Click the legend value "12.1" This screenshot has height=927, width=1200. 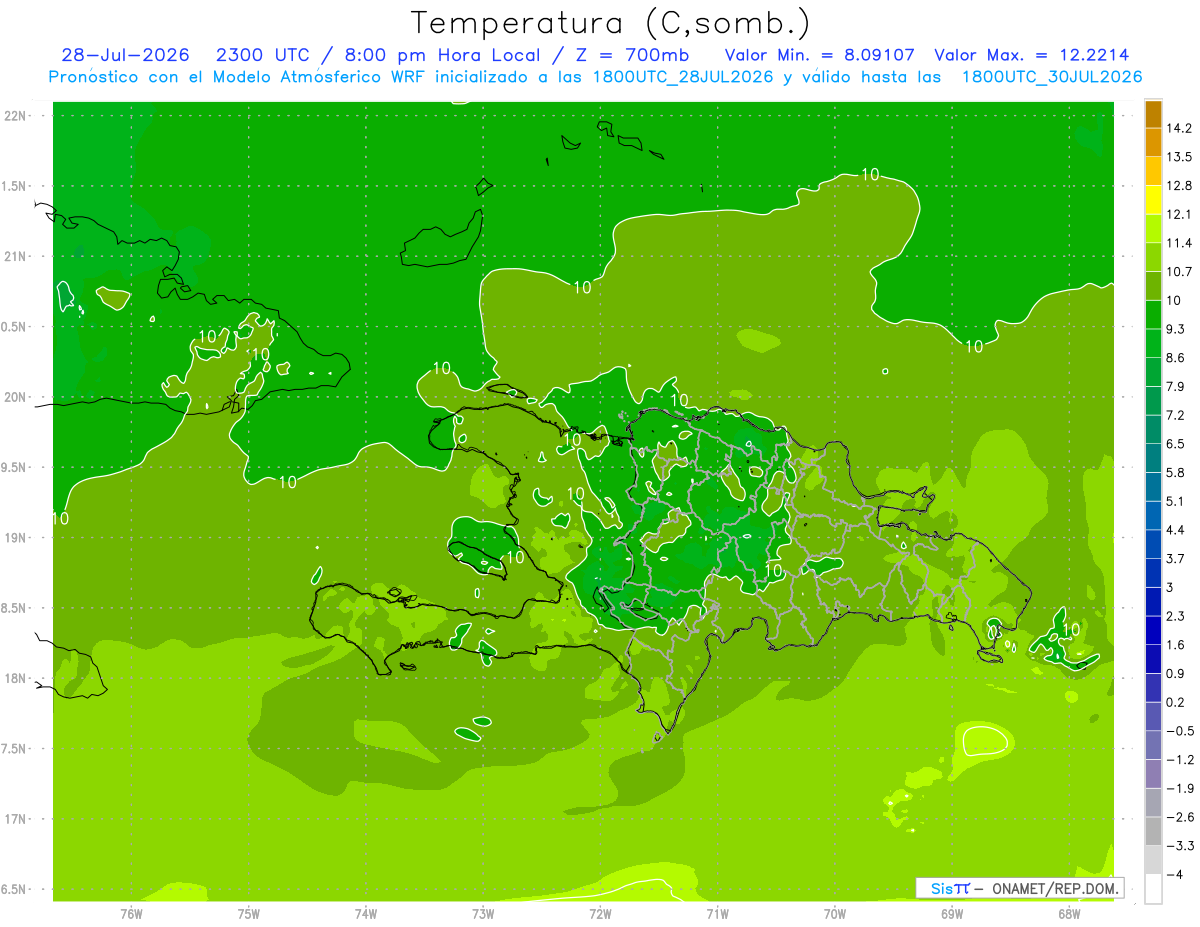point(1180,214)
